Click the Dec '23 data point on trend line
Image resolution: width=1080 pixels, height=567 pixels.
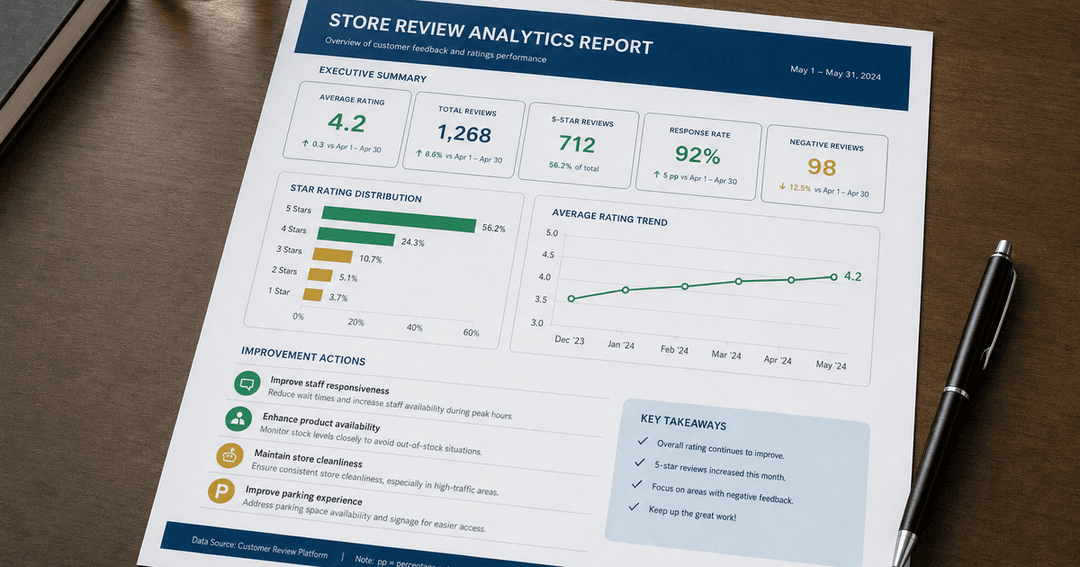coord(571,298)
